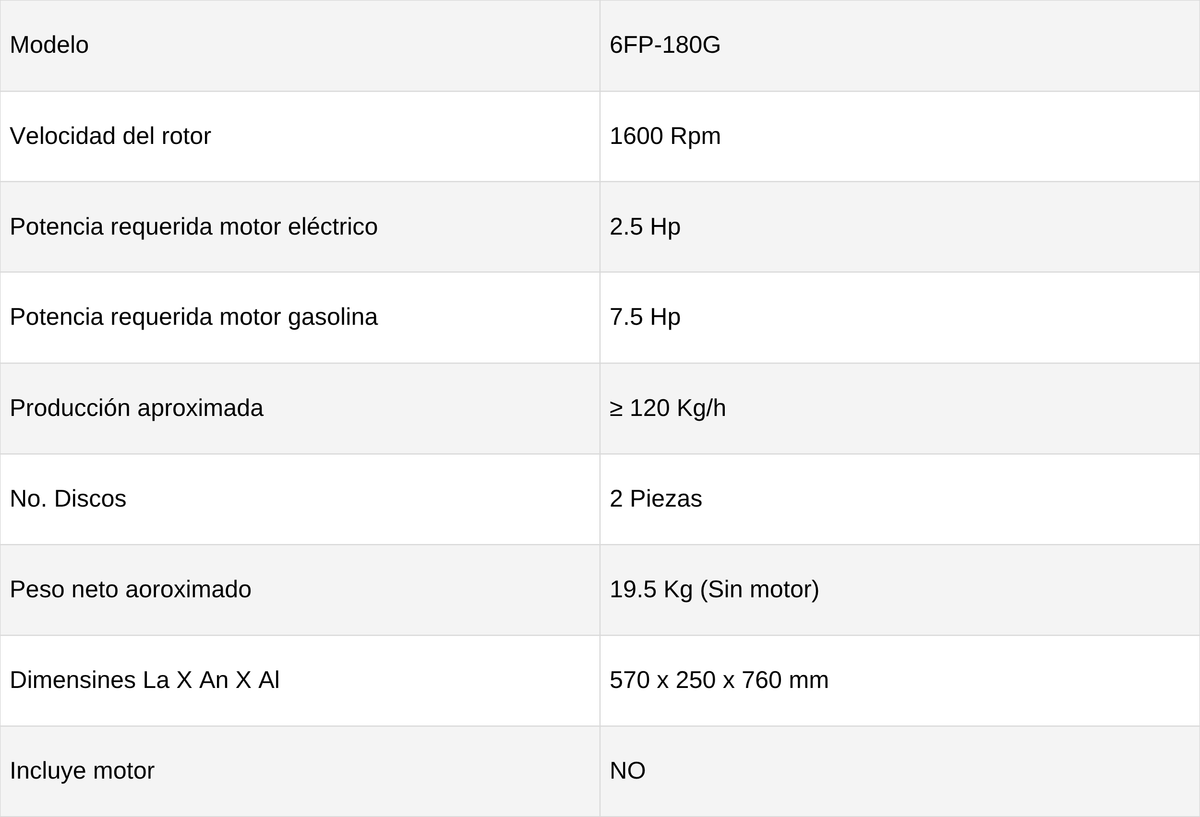1200x817 pixels.
Task: Click Dimensines La X An X Al label
Action: coord(144,681)
